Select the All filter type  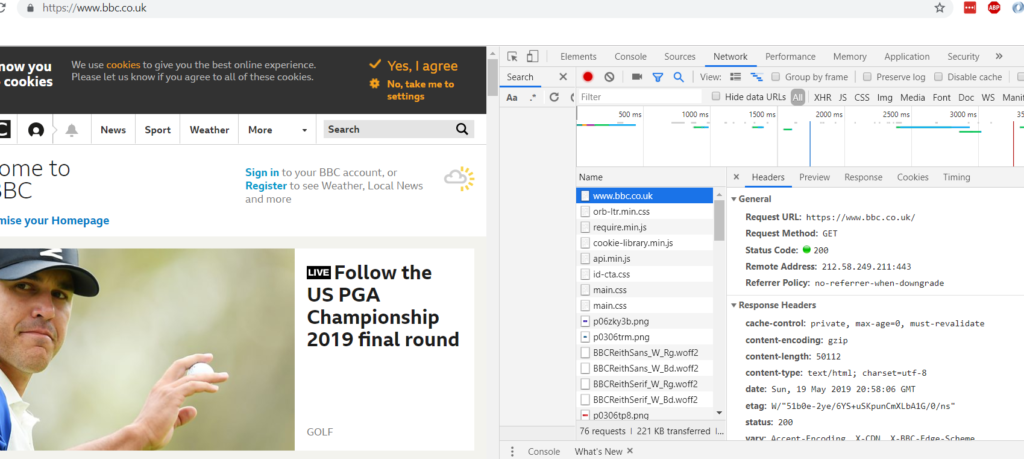pos(797,97)
